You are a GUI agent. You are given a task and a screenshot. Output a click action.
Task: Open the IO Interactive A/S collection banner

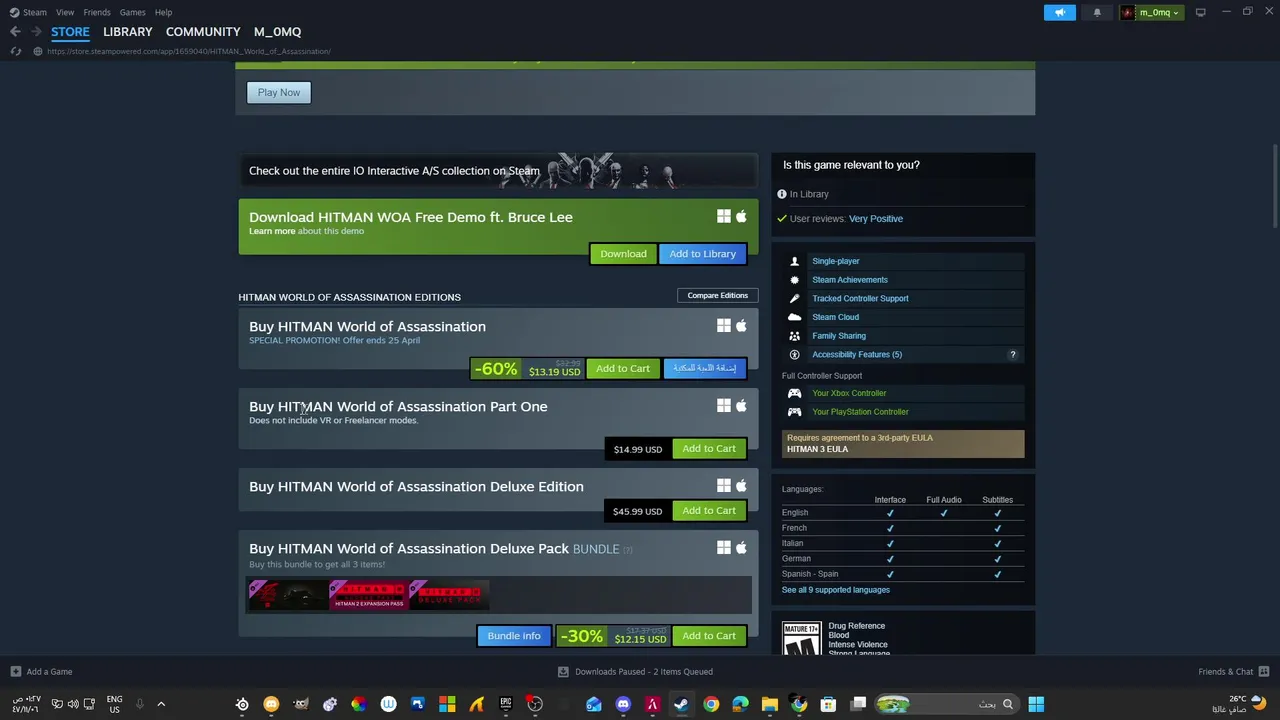(498, 171)
